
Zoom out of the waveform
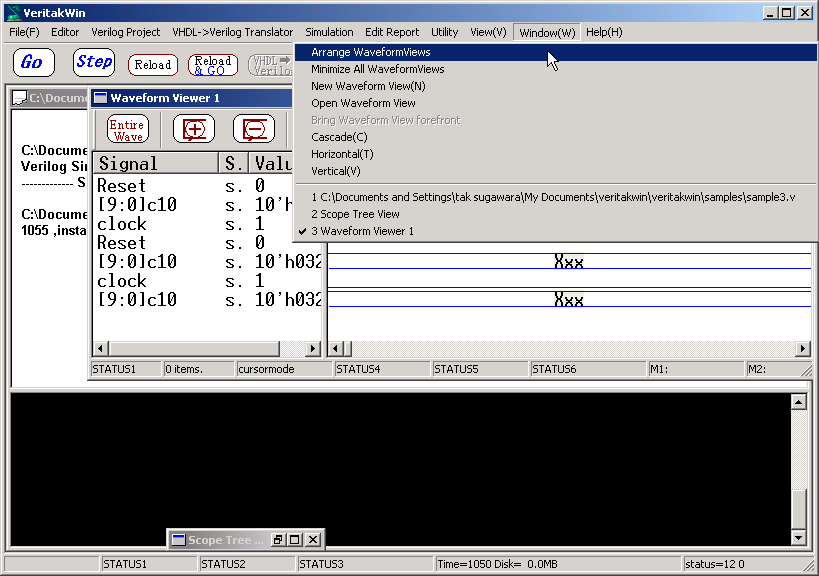click(x=254, y=130)
